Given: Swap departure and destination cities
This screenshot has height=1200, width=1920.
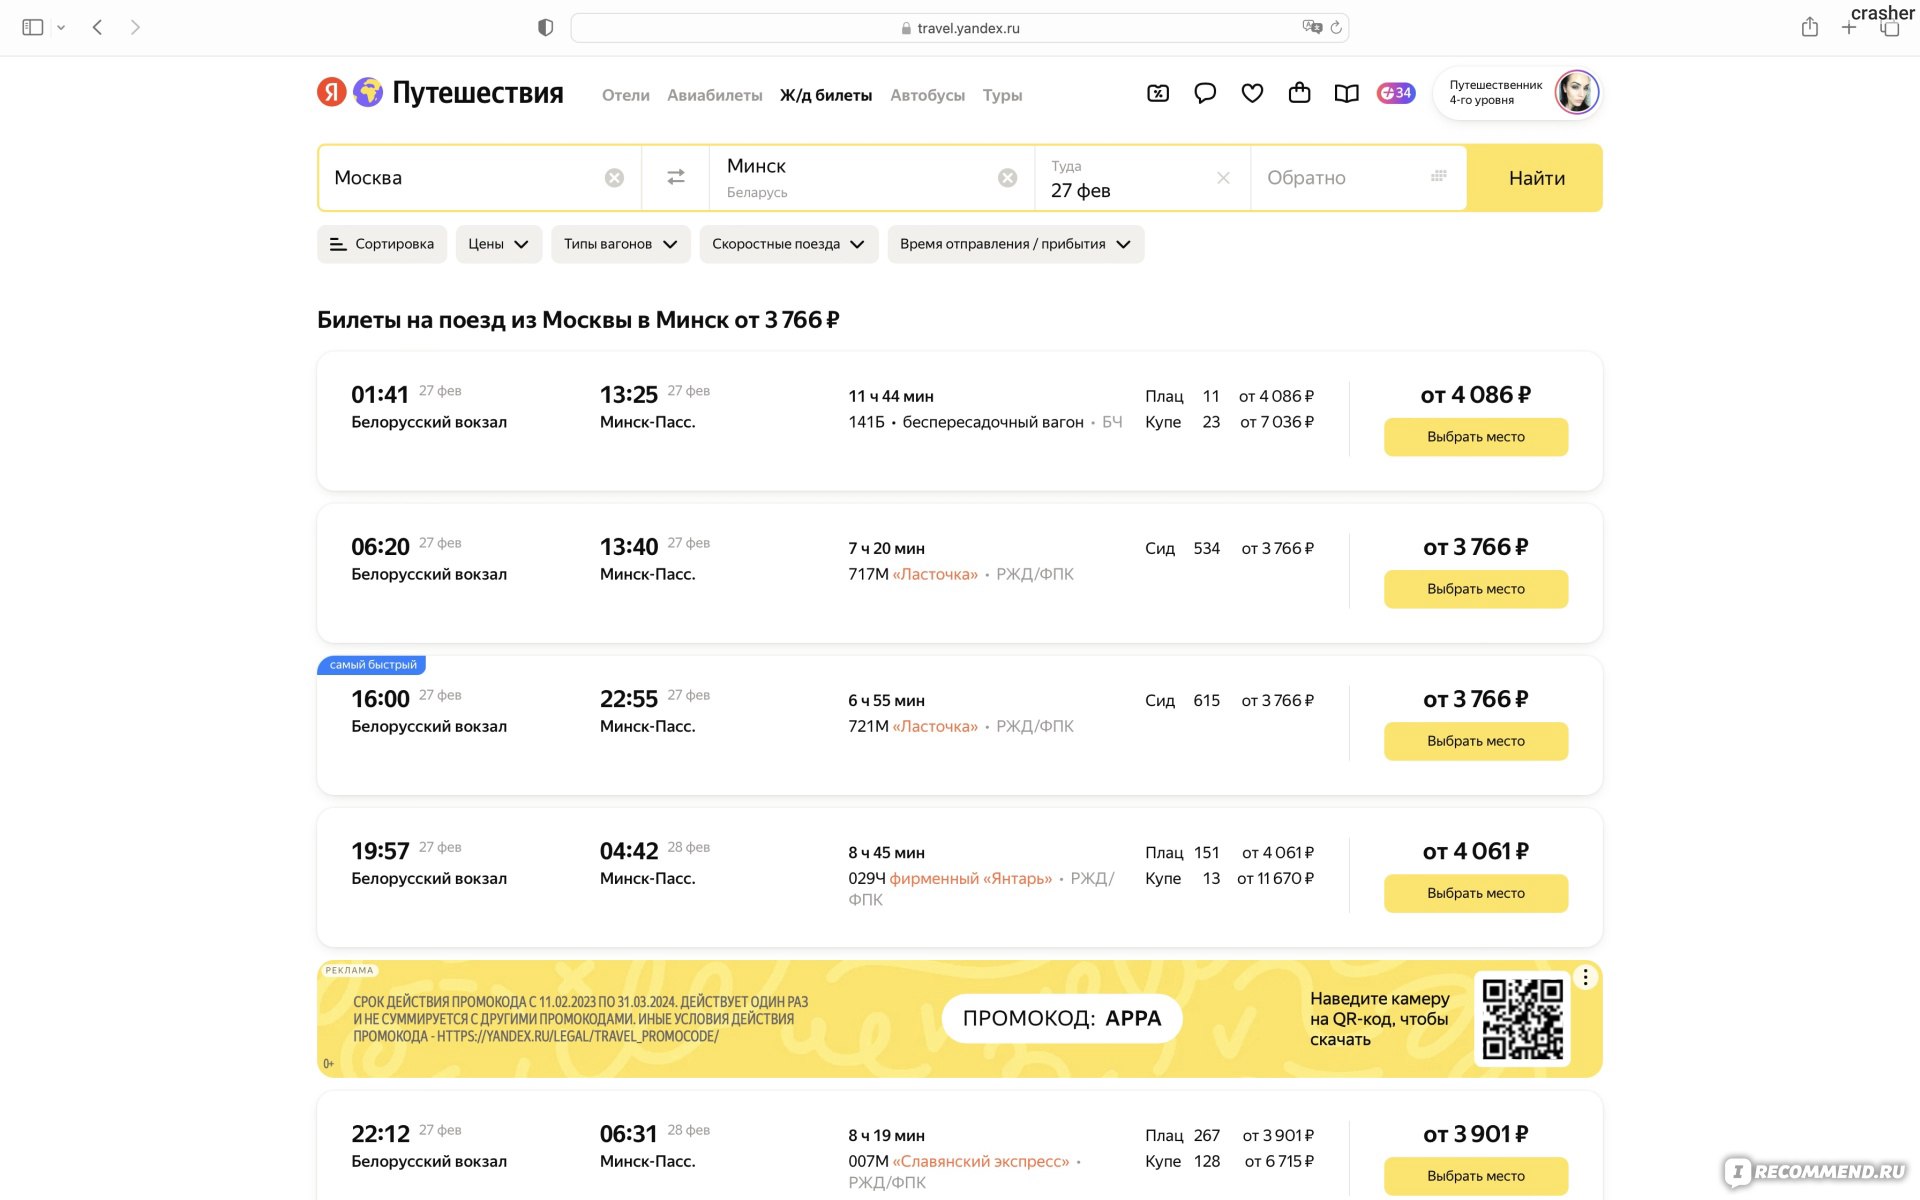Looking at the screenshot, I should (x=676, y=177).
